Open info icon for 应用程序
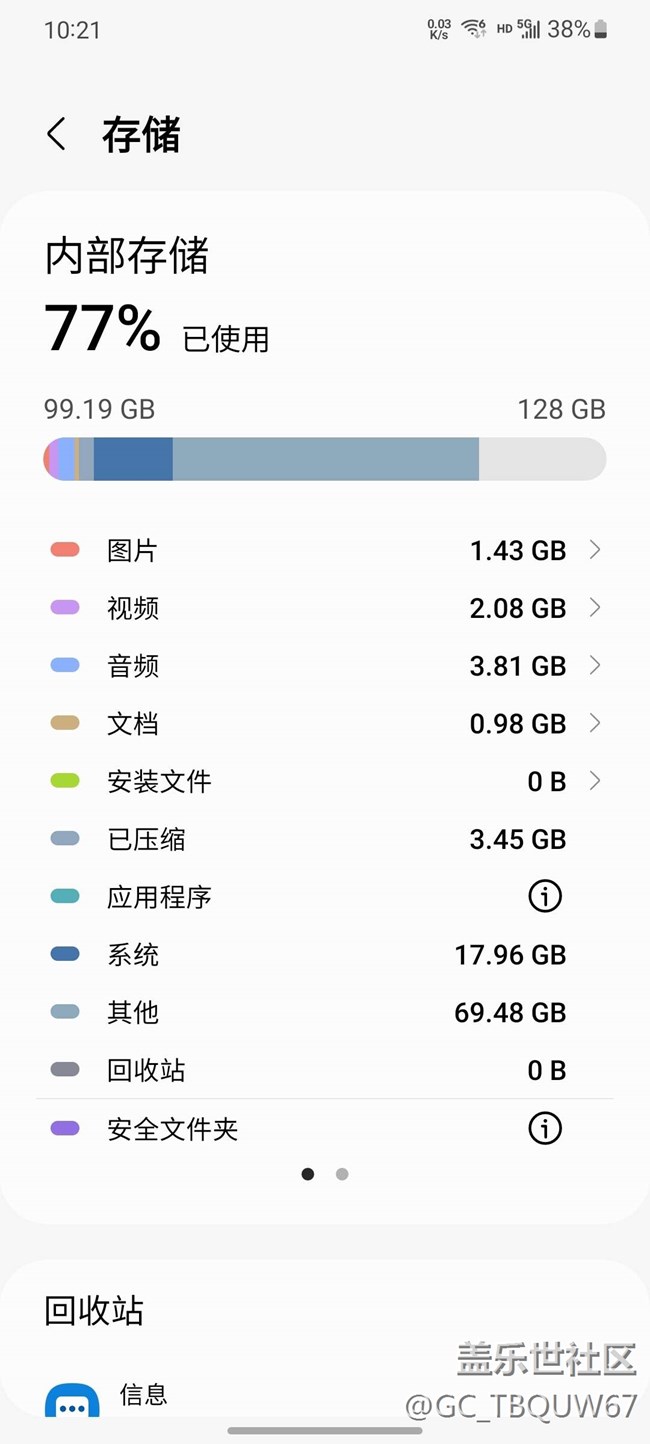650x1444 pixels. [x=545, y=897]
